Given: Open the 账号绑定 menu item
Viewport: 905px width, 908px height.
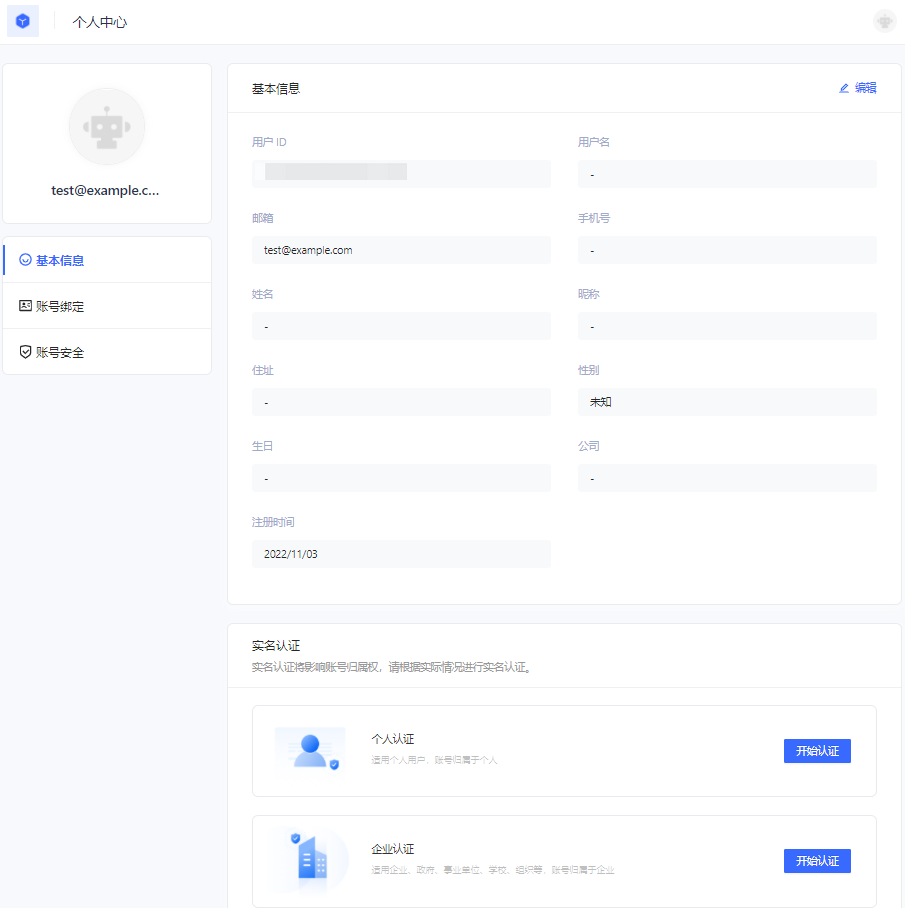Looking at the screenshot, I should pos(60,306).
